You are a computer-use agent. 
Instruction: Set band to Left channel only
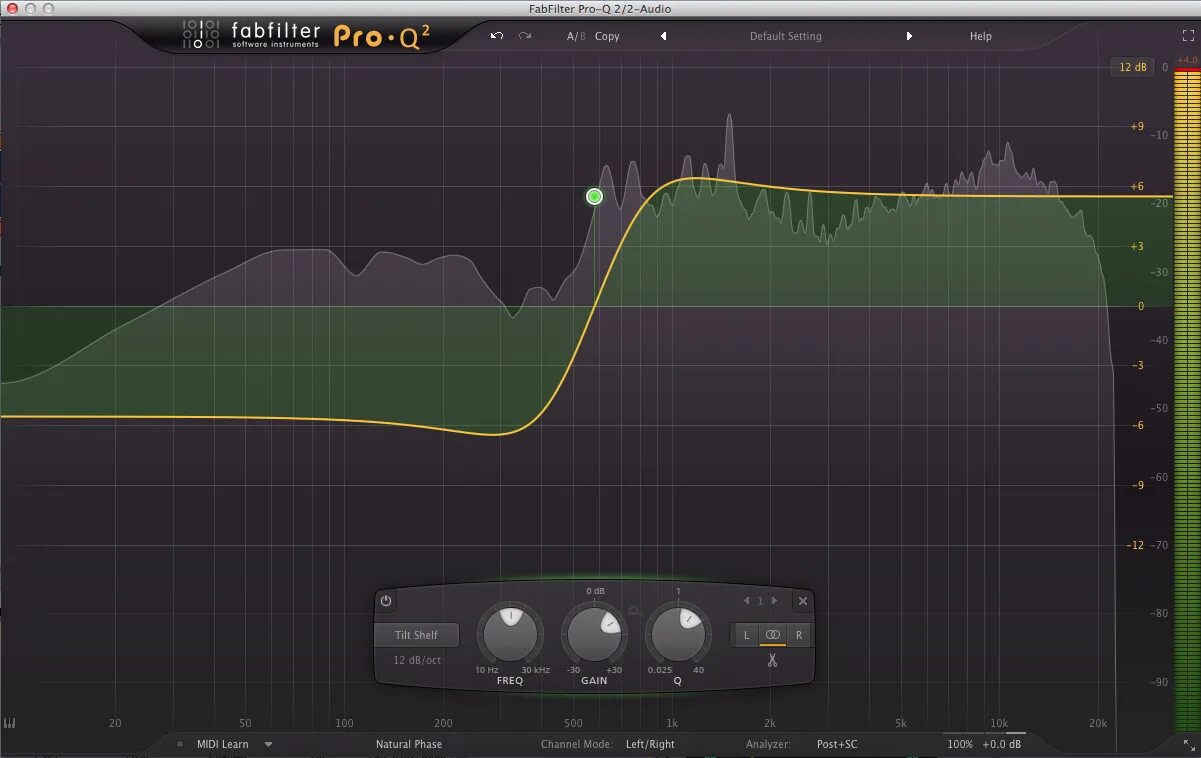click(746, 635)
